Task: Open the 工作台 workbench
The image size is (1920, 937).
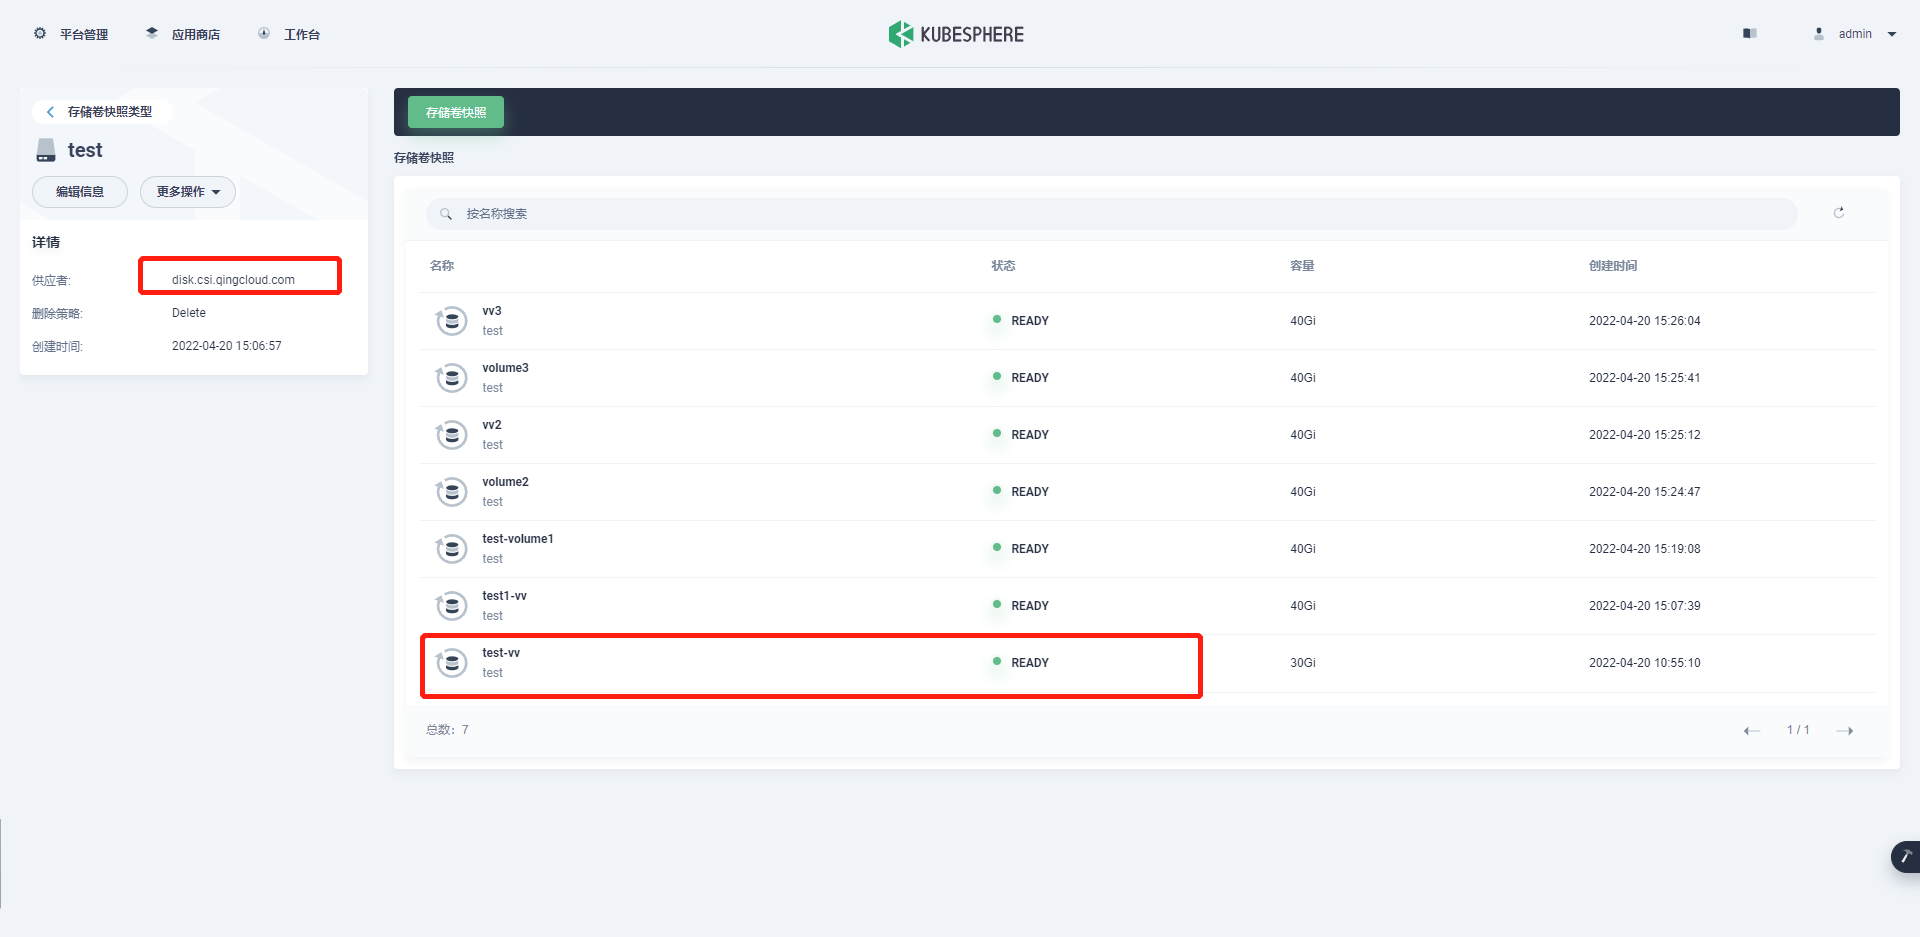Action: [x=289, y=34]
